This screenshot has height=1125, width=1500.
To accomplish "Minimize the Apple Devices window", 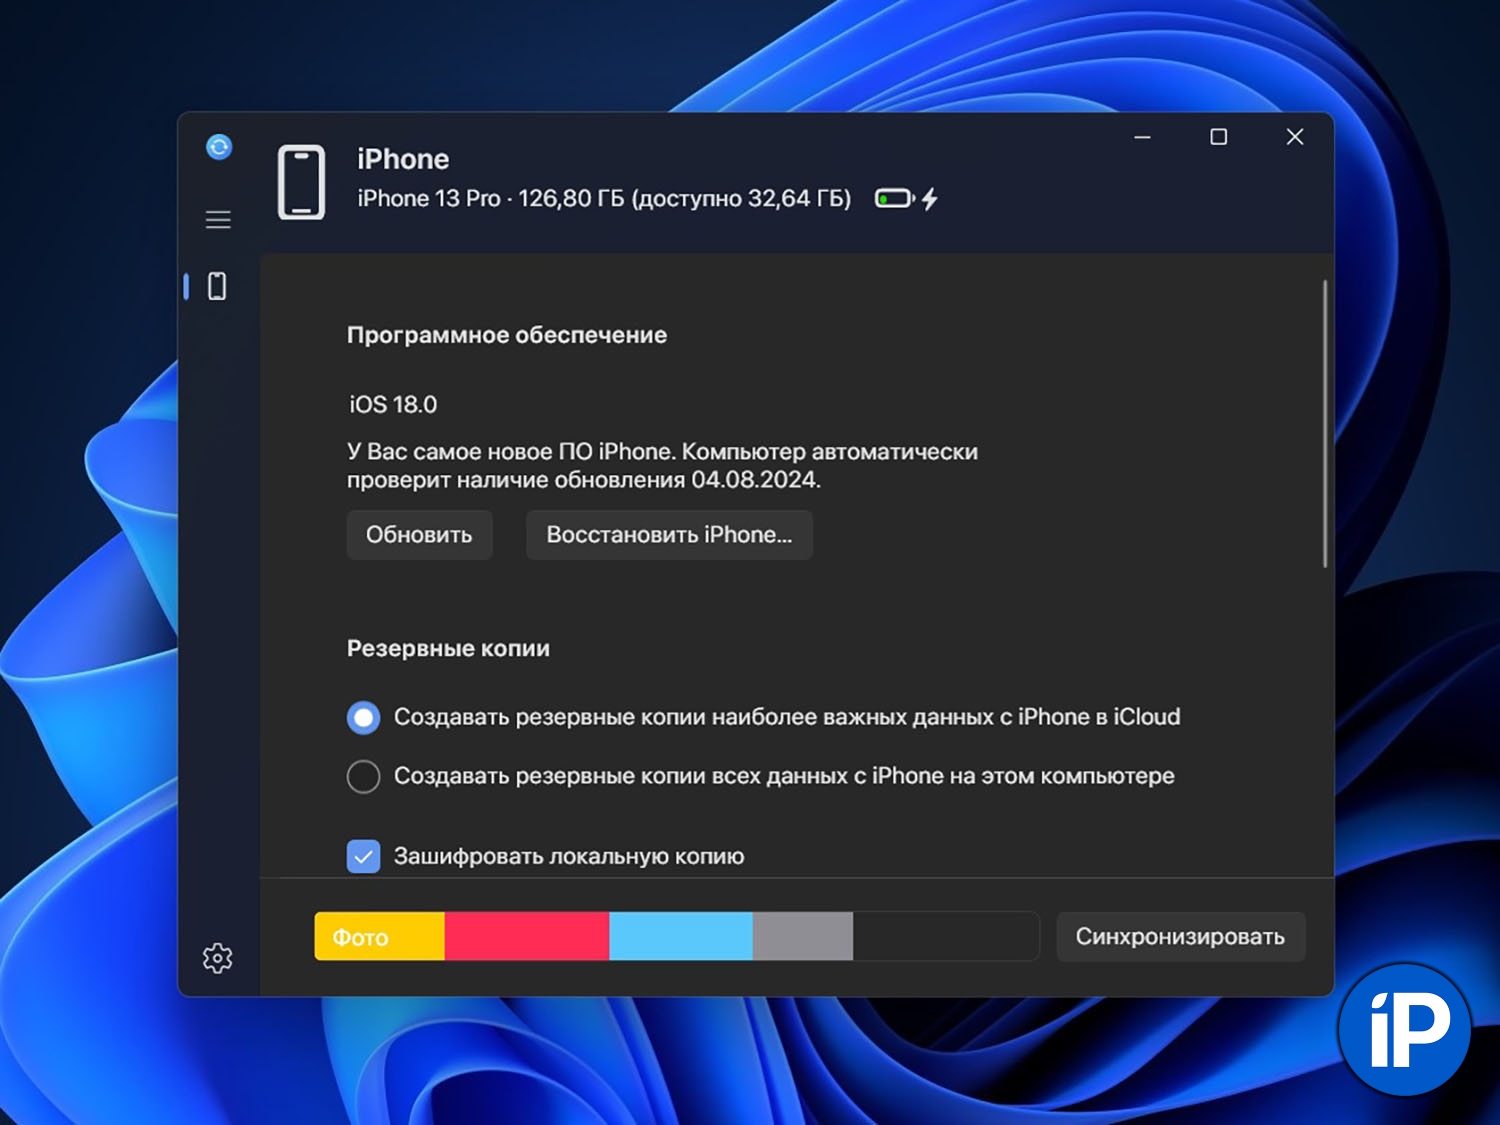I will 1142,137.
